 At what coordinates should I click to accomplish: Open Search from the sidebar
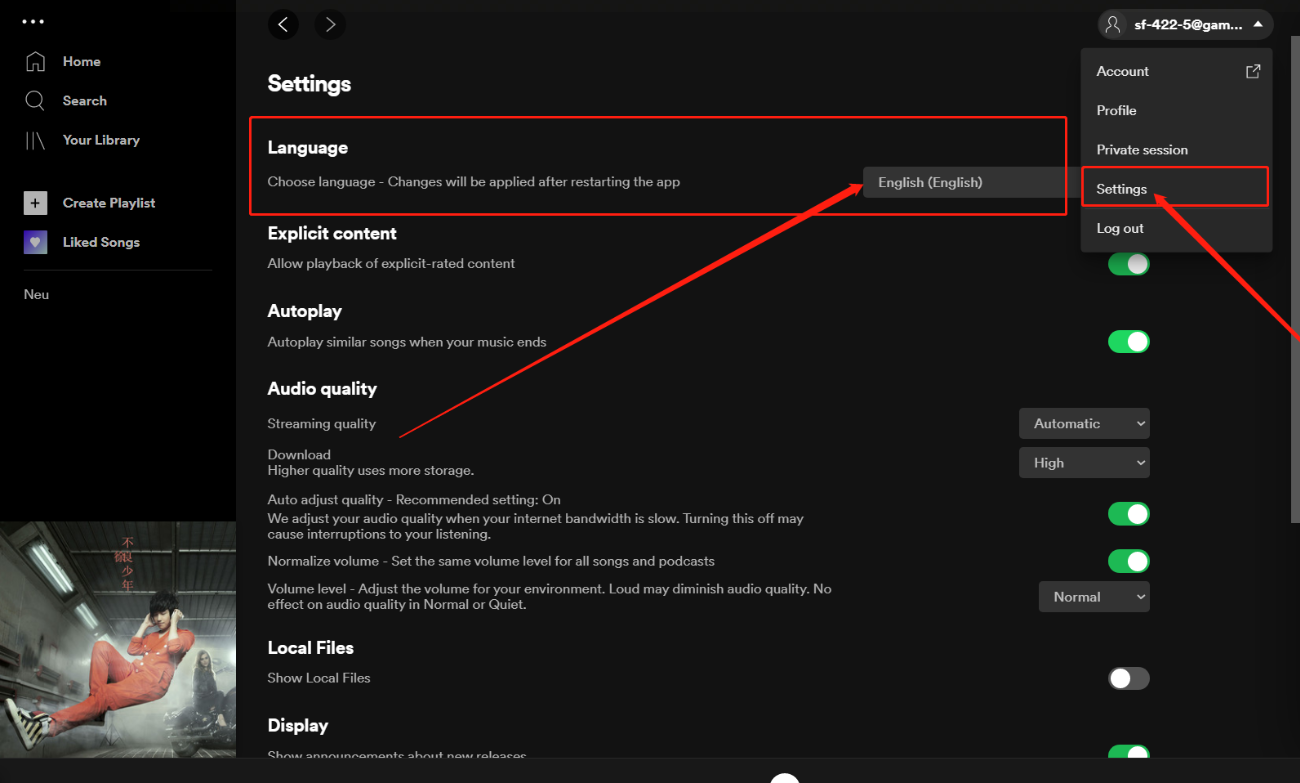pyautogui.click(x=85, y=101)
